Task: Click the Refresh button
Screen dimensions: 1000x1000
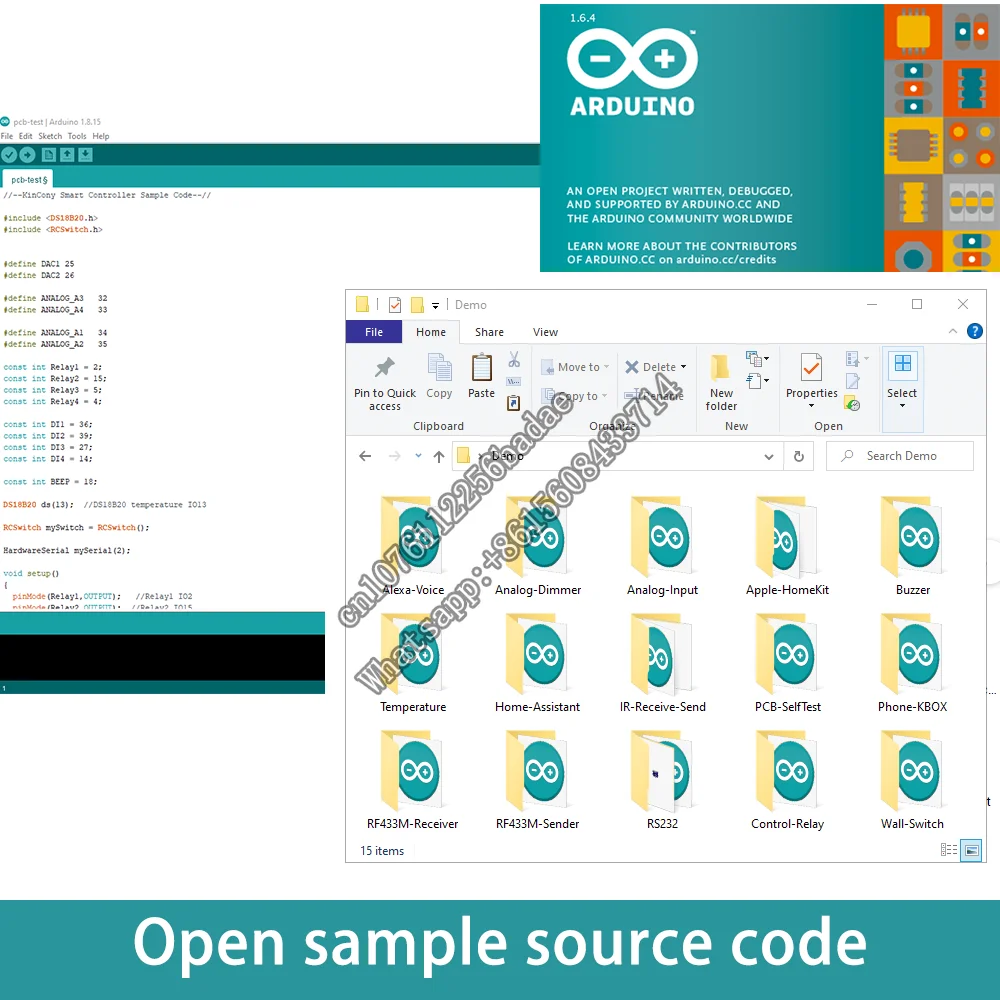Action: coord(798,457)
